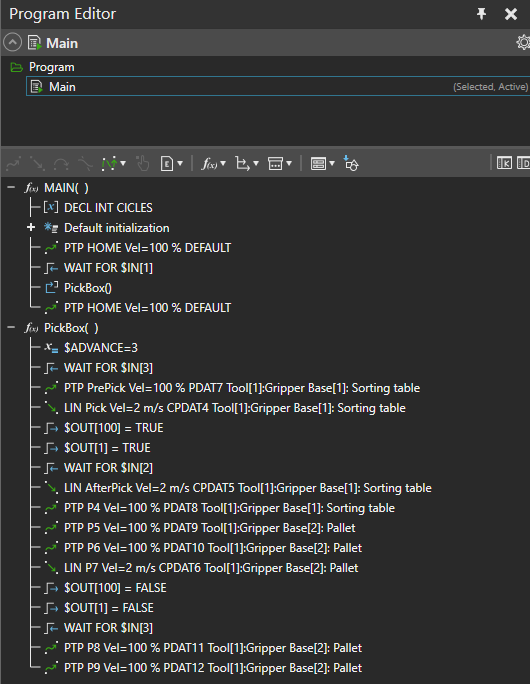Image resolution: width=530 pixels, height=684 pixels.
Task: Pin the Program Editor panel
Action: [x=482, y=14]
